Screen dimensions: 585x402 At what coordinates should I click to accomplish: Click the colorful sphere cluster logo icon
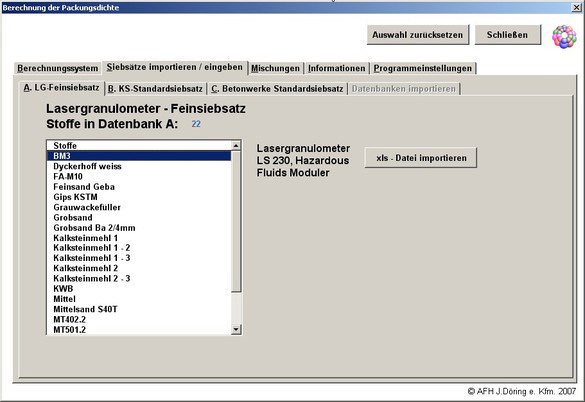[x=564, y=37]
